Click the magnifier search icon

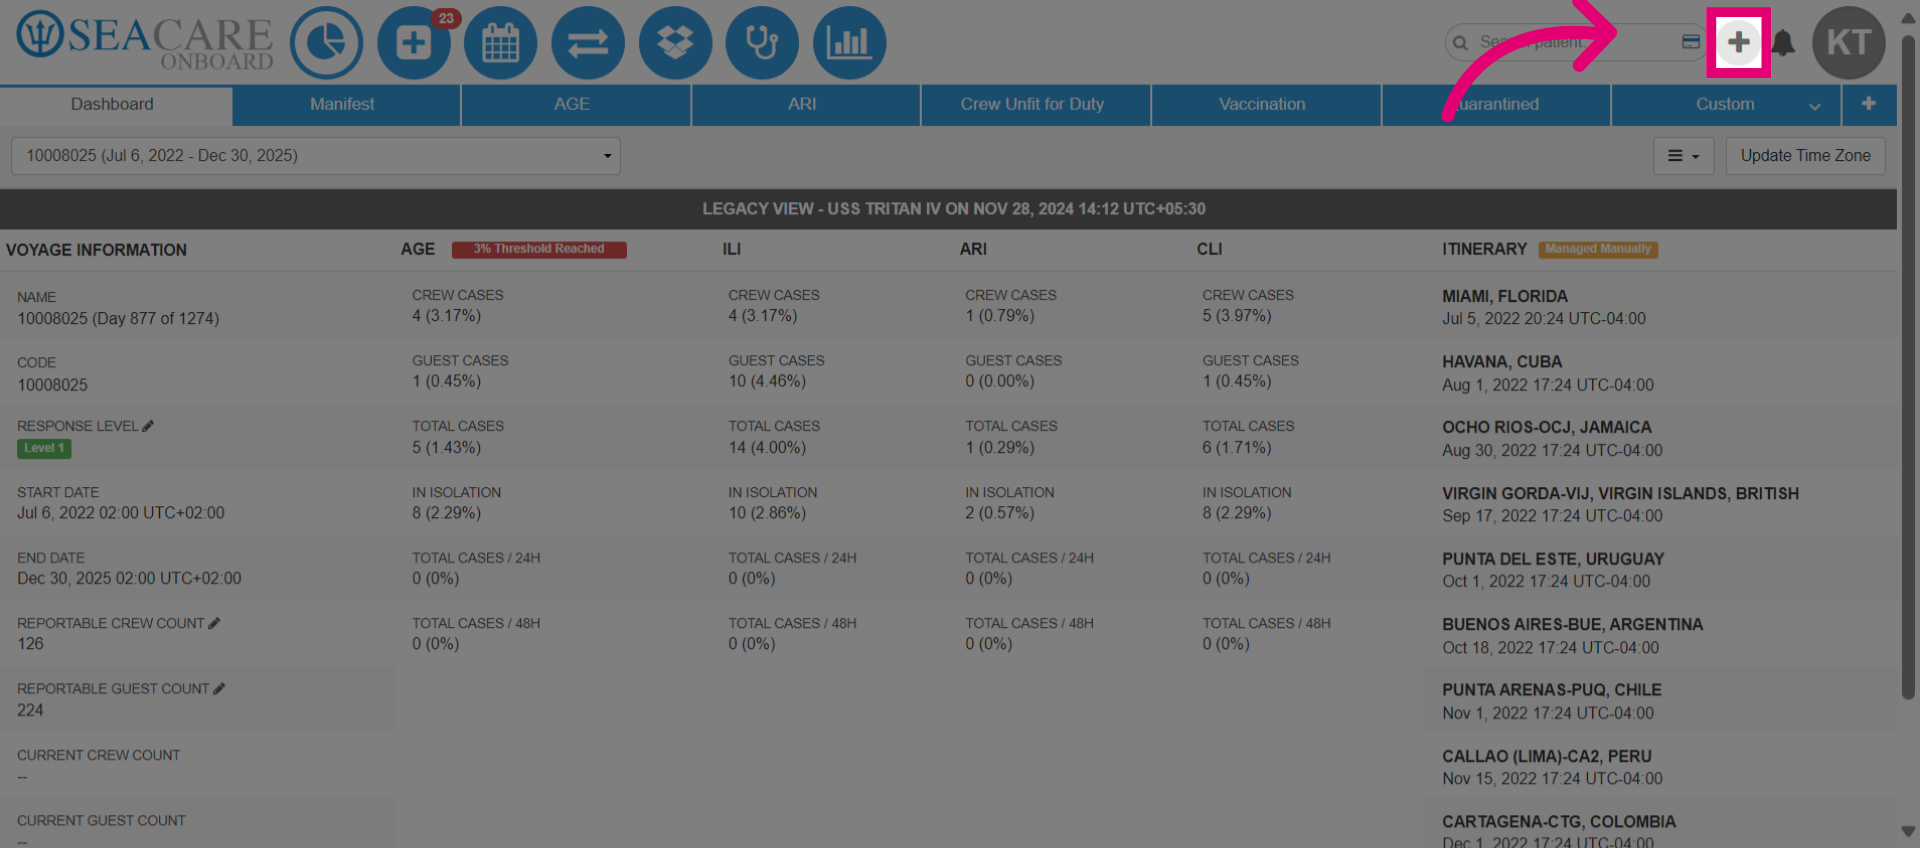click(1461, 43)
